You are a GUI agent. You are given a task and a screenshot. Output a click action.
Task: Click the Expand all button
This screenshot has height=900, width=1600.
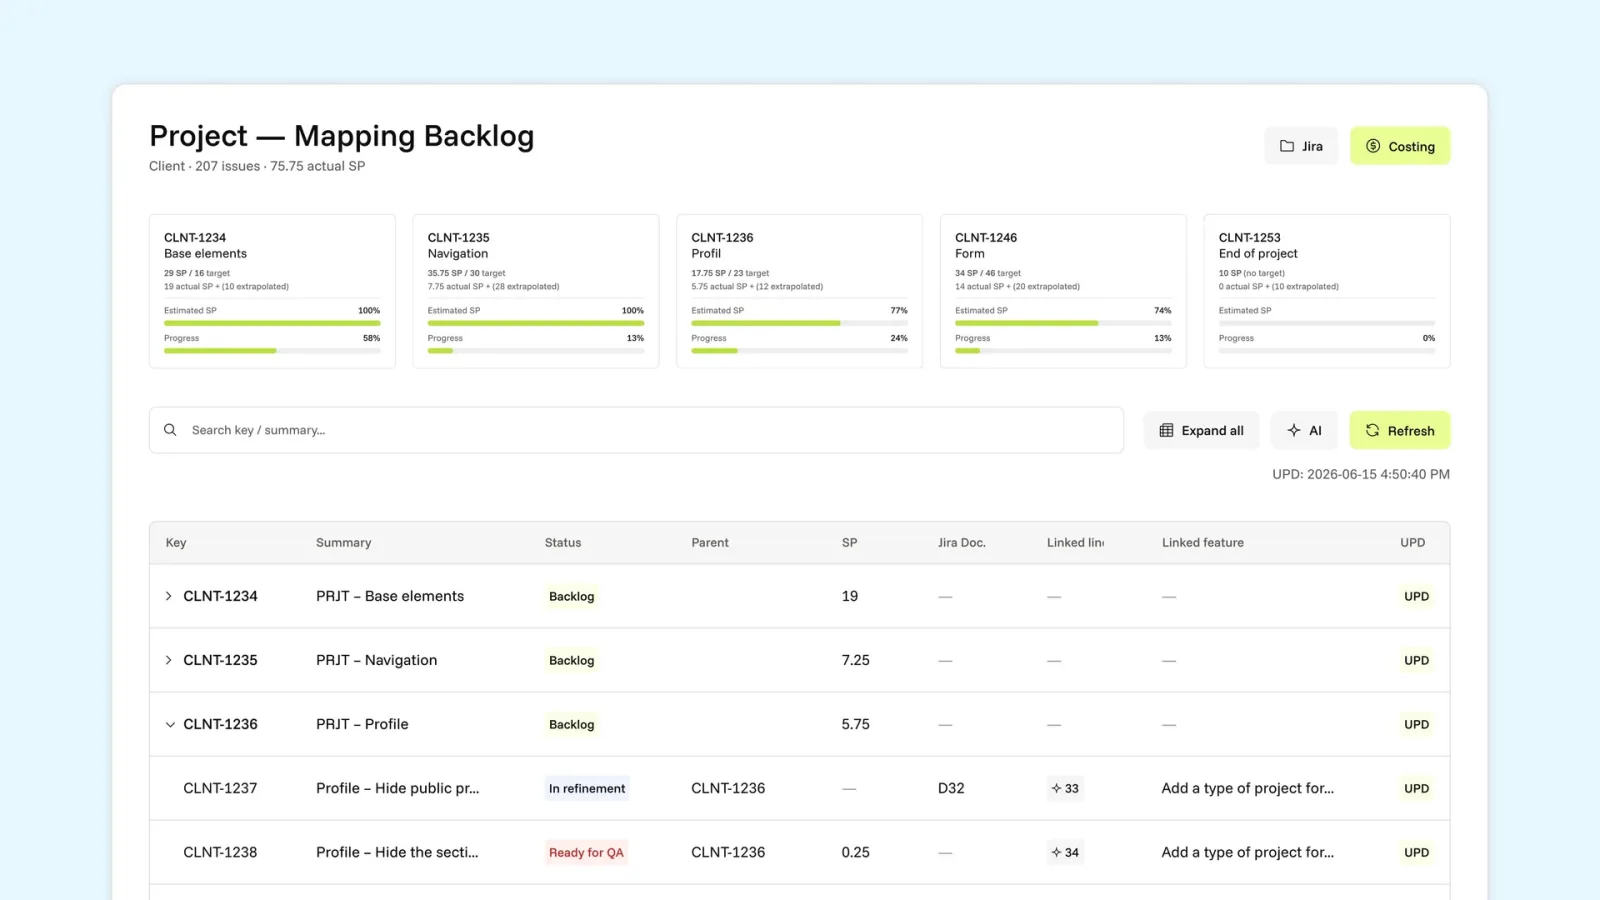tap(1201, 431)
